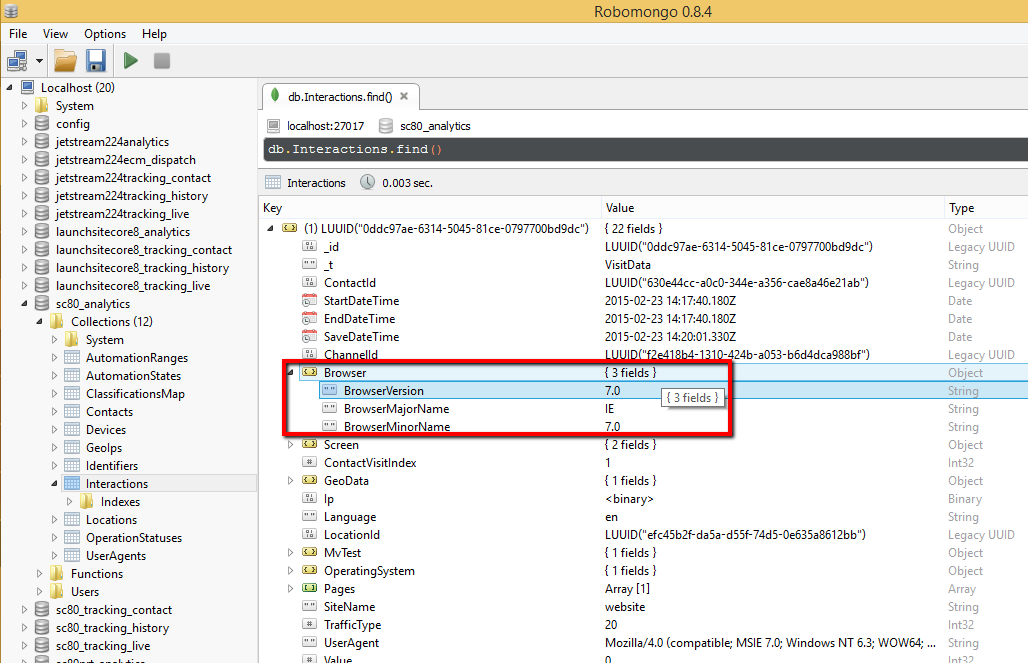Open the File menu
Viewport: 1028px width, 663px height.
coord(18,34)
